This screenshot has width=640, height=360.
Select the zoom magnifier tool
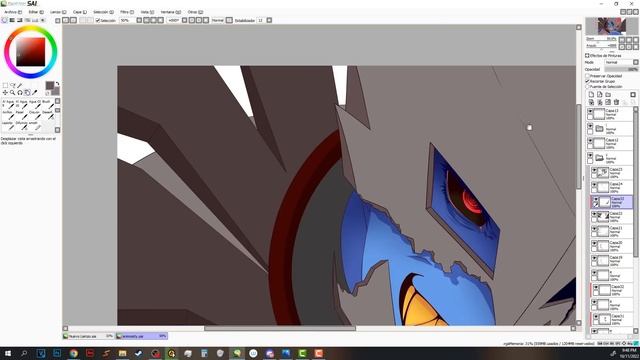(13, 93)
